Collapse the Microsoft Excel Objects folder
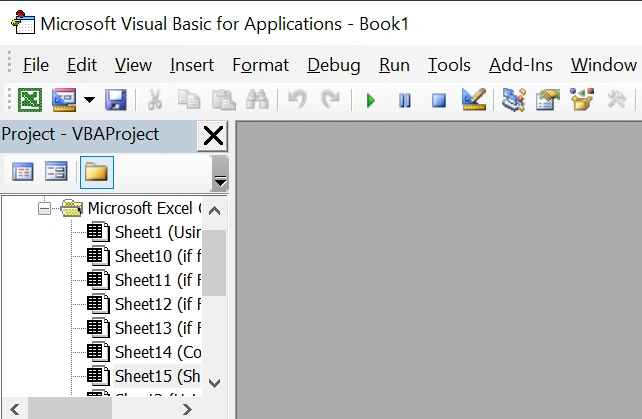This screenshot has height=419, width=642. click(44, 208)
